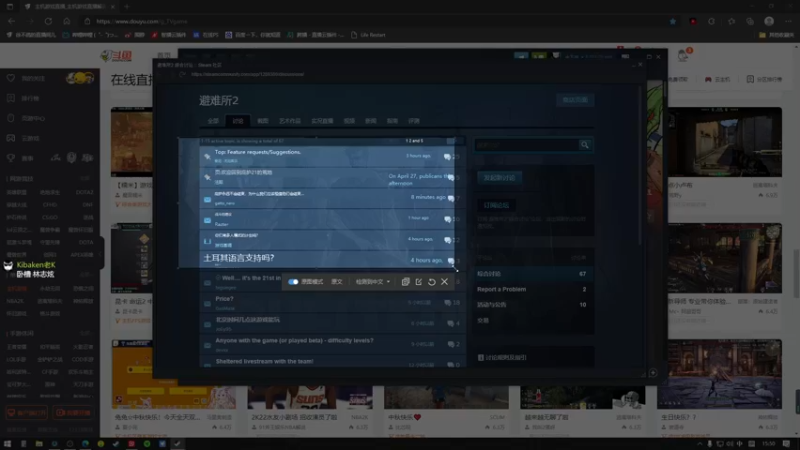The image size is (800, 450).
Task: Click the browser refresh button
Action: point(48,21)
